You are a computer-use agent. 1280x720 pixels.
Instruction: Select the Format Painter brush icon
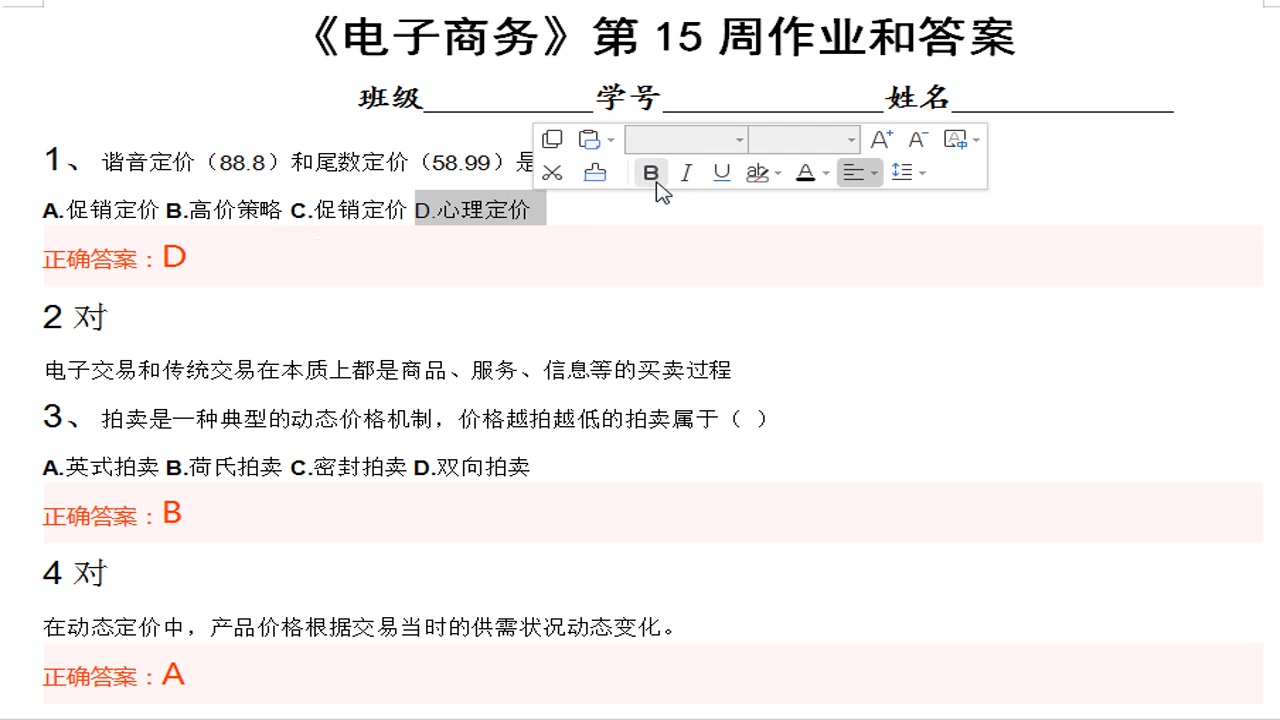(595, 173)
